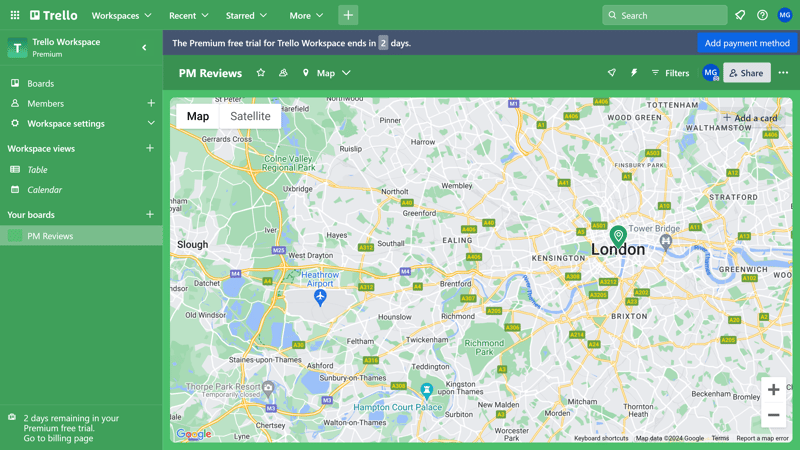The width and height of the screenshot is (800, 450).
Task: Click the MG board member avatar
Action: click(710, 73)
